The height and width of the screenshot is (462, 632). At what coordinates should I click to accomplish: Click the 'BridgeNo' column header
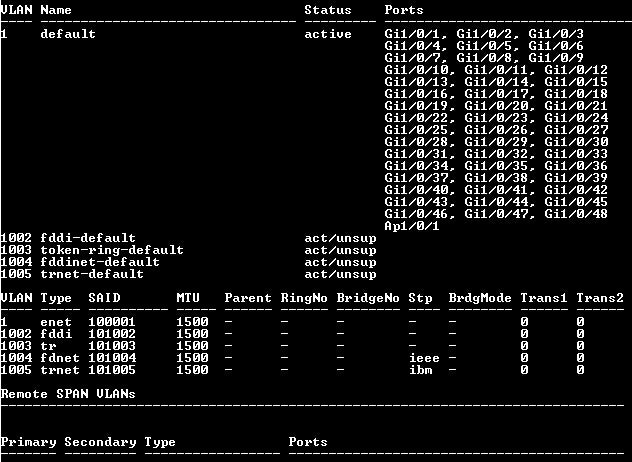(x=368, y=298)
